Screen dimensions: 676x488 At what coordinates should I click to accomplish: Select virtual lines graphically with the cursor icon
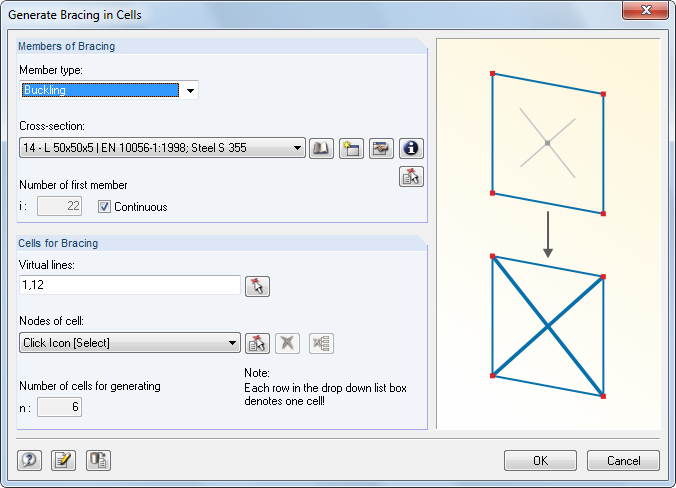point(257,286)
